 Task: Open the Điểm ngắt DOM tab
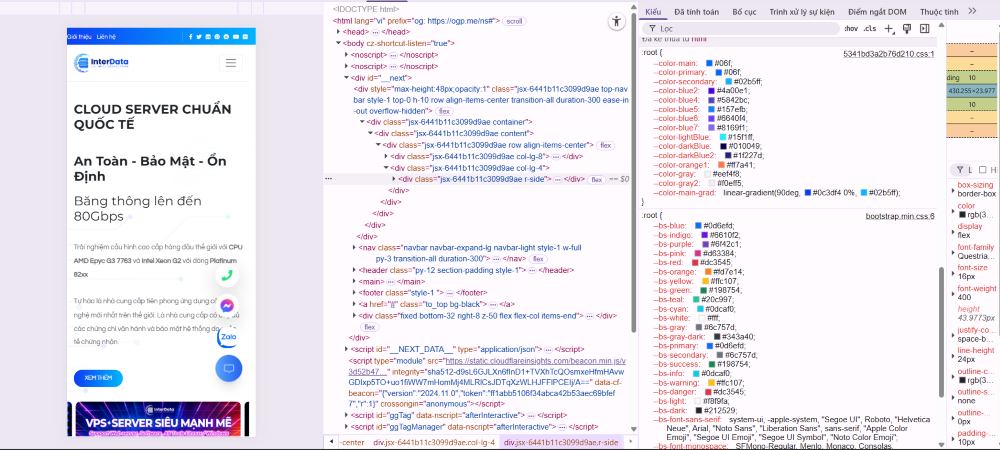pyautogui.click(x=879, y=11)
